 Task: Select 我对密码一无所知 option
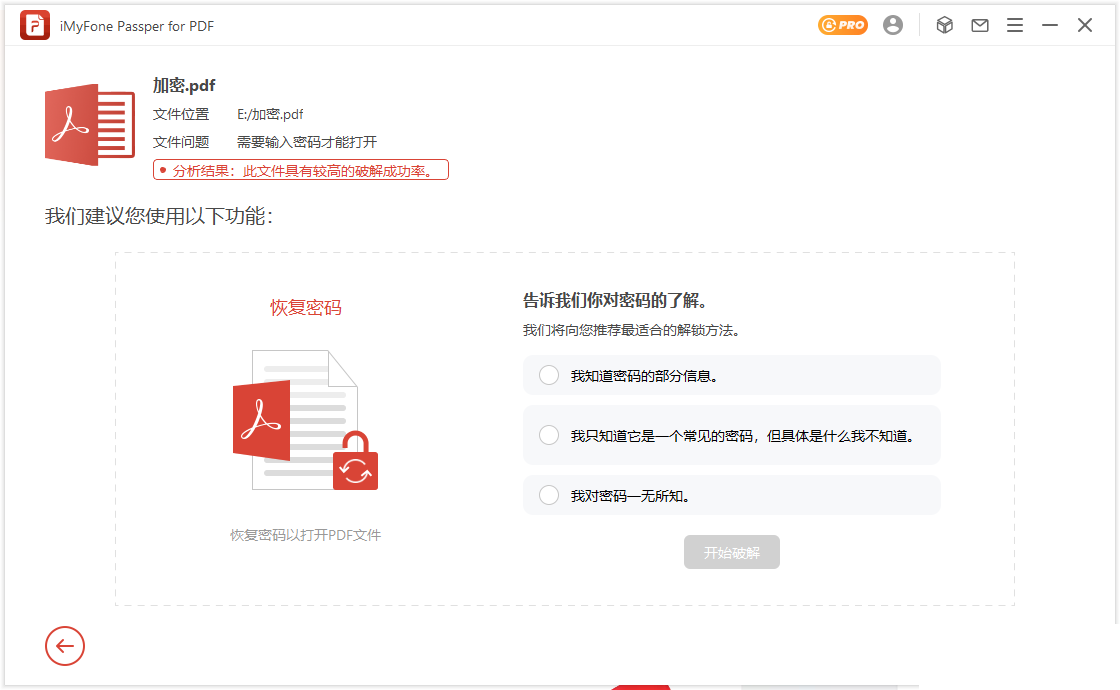coord(549,495)
